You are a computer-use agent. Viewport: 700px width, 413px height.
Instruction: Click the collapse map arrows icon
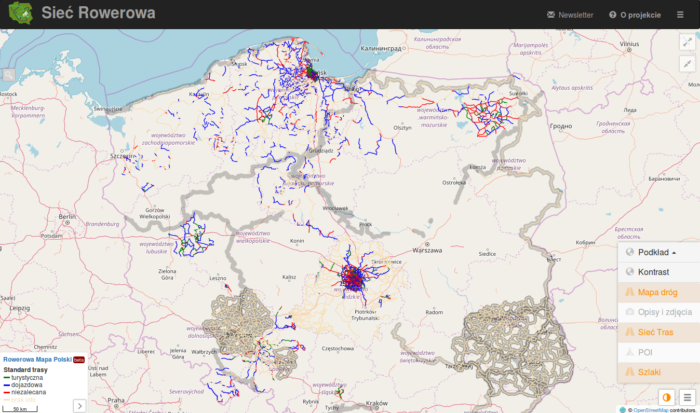(686, 63)
